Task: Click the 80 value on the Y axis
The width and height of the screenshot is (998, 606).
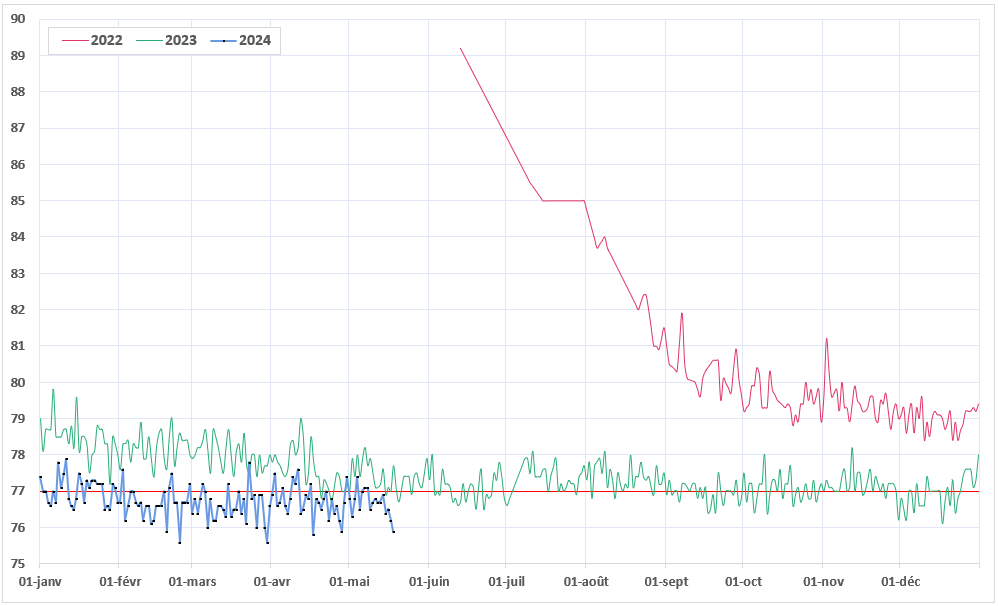Action: (x=18, y=382)
